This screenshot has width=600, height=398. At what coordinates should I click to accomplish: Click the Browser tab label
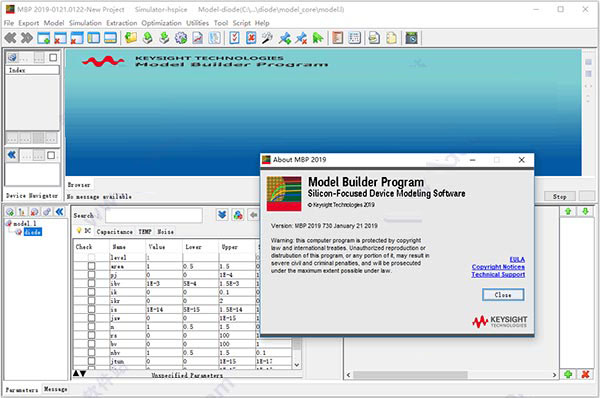79,185
